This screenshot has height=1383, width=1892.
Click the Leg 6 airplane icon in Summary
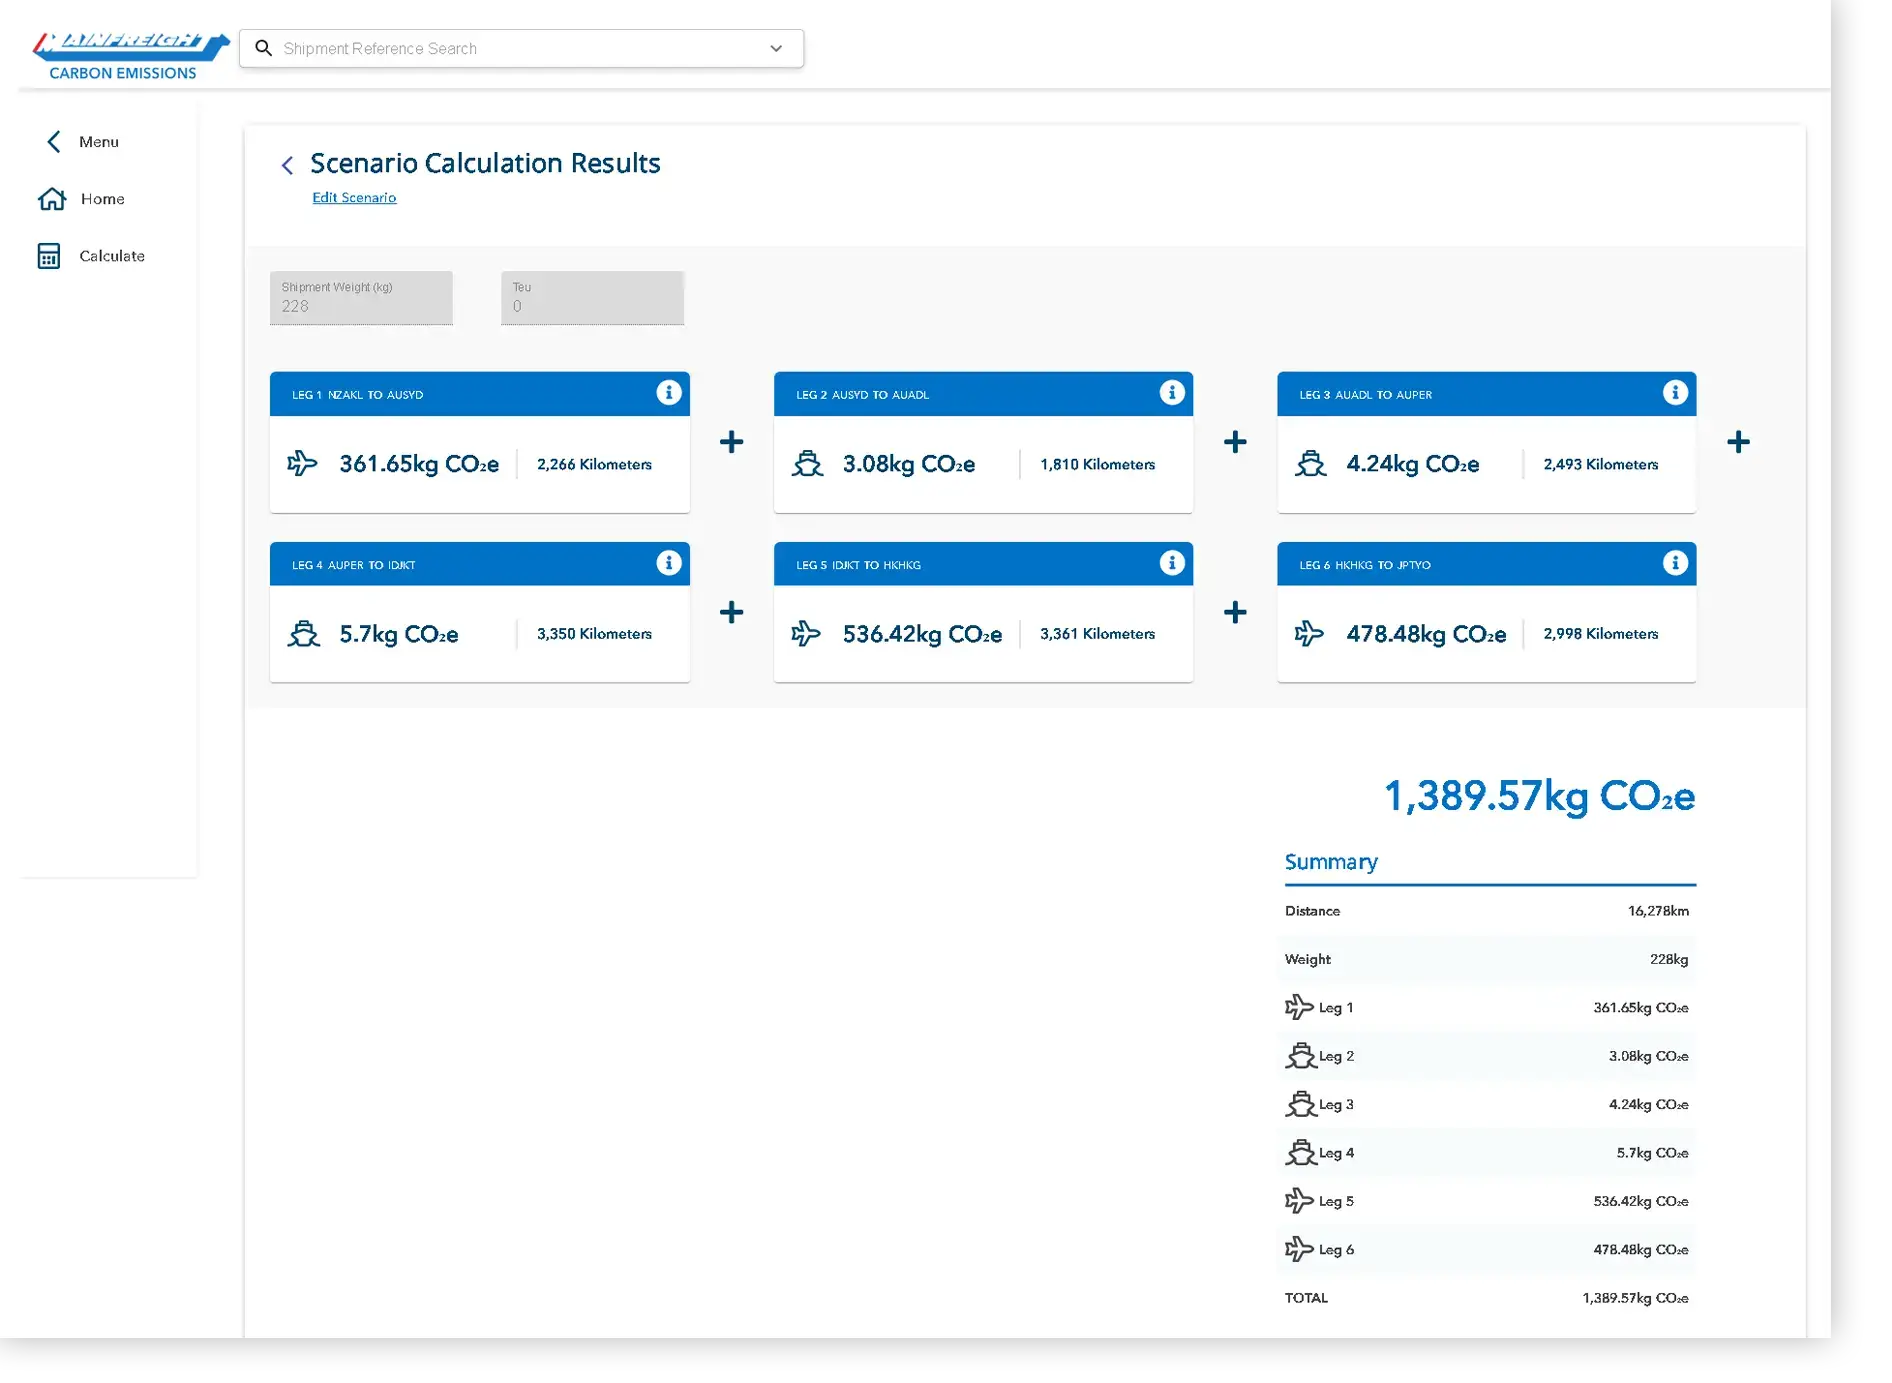[x=1299, y=1249]
